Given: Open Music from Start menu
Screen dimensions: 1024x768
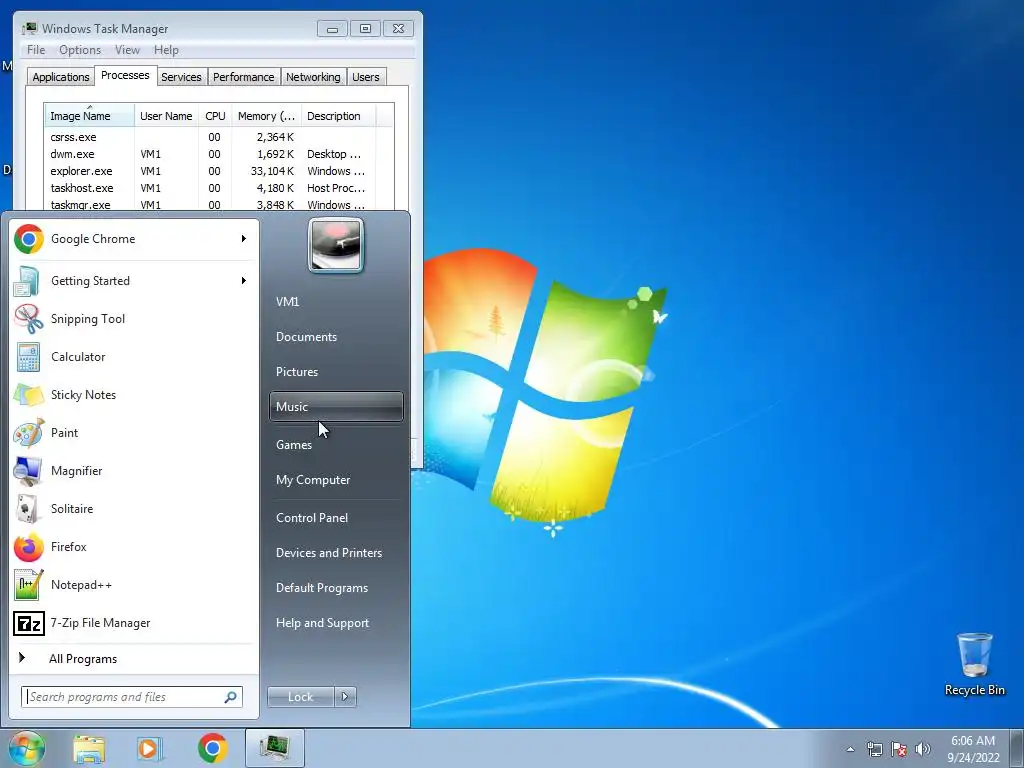Looking at the screenshot, I should click(336, 407).
